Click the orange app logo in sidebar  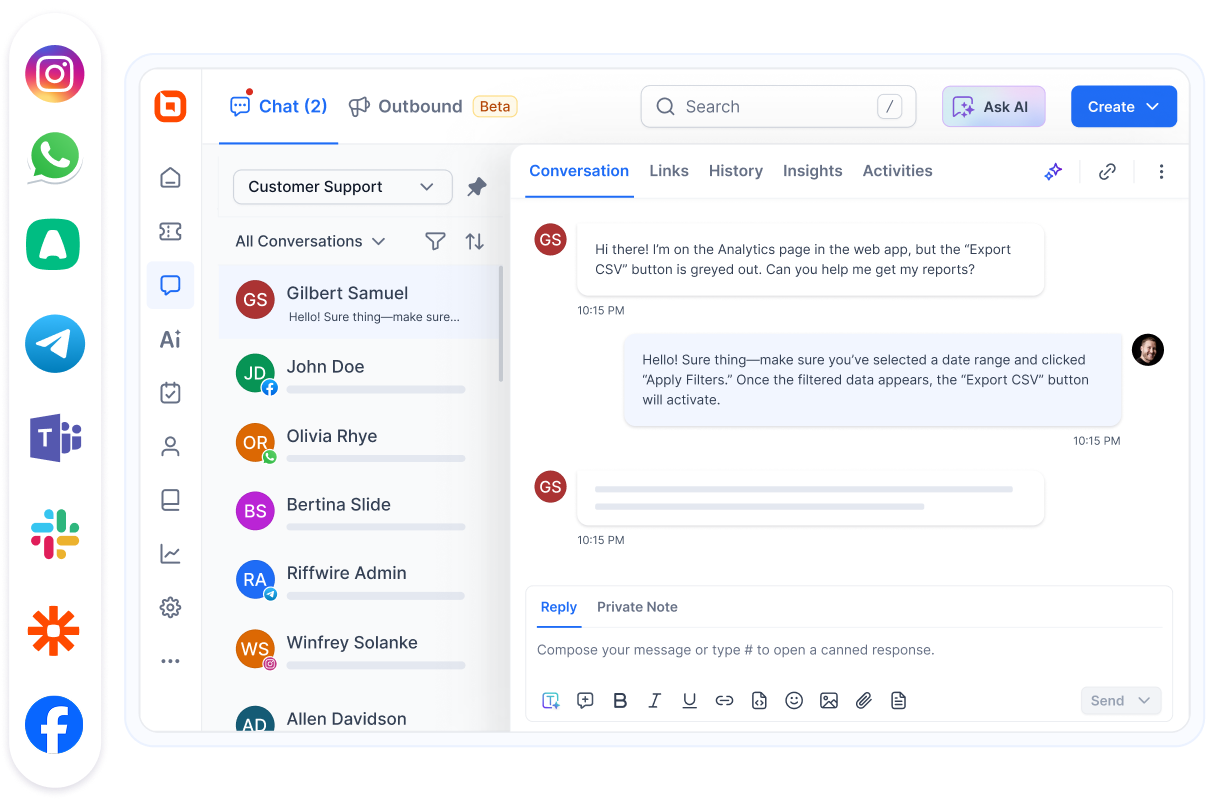170,106
